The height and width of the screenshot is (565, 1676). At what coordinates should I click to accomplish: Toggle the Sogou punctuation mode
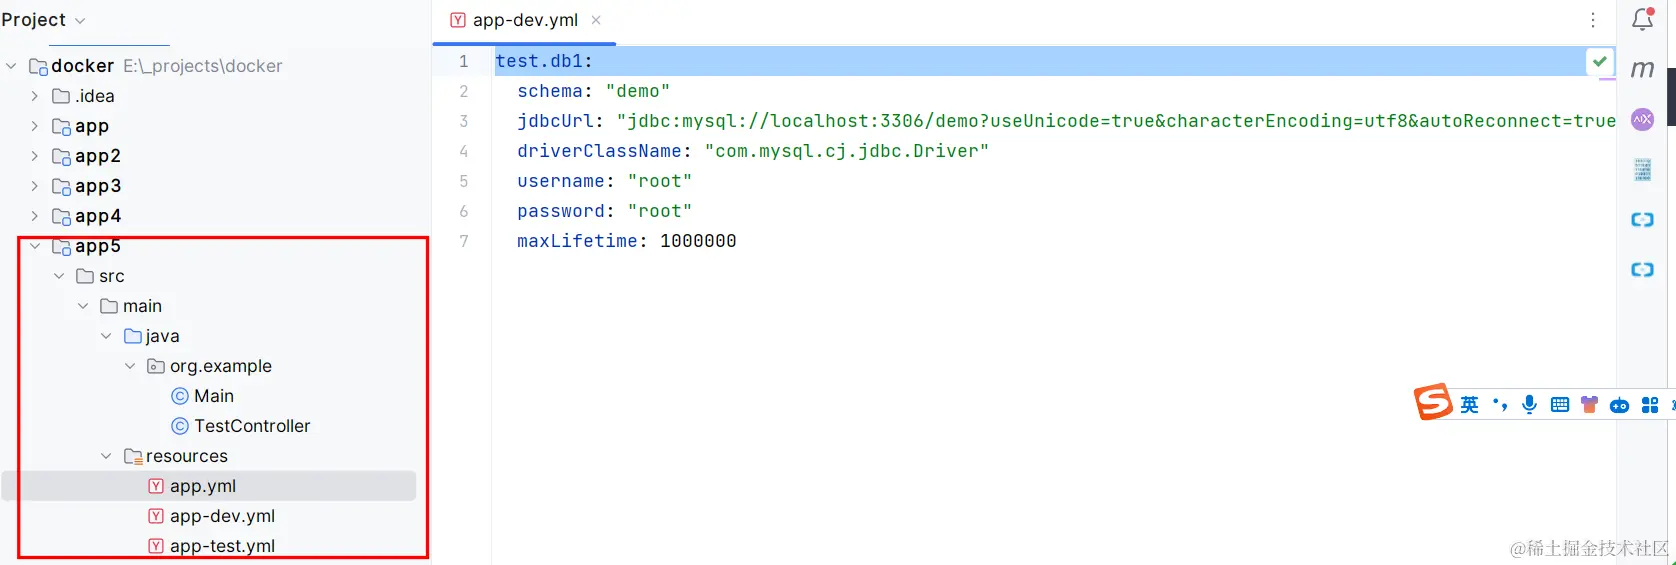(1499, 405)
